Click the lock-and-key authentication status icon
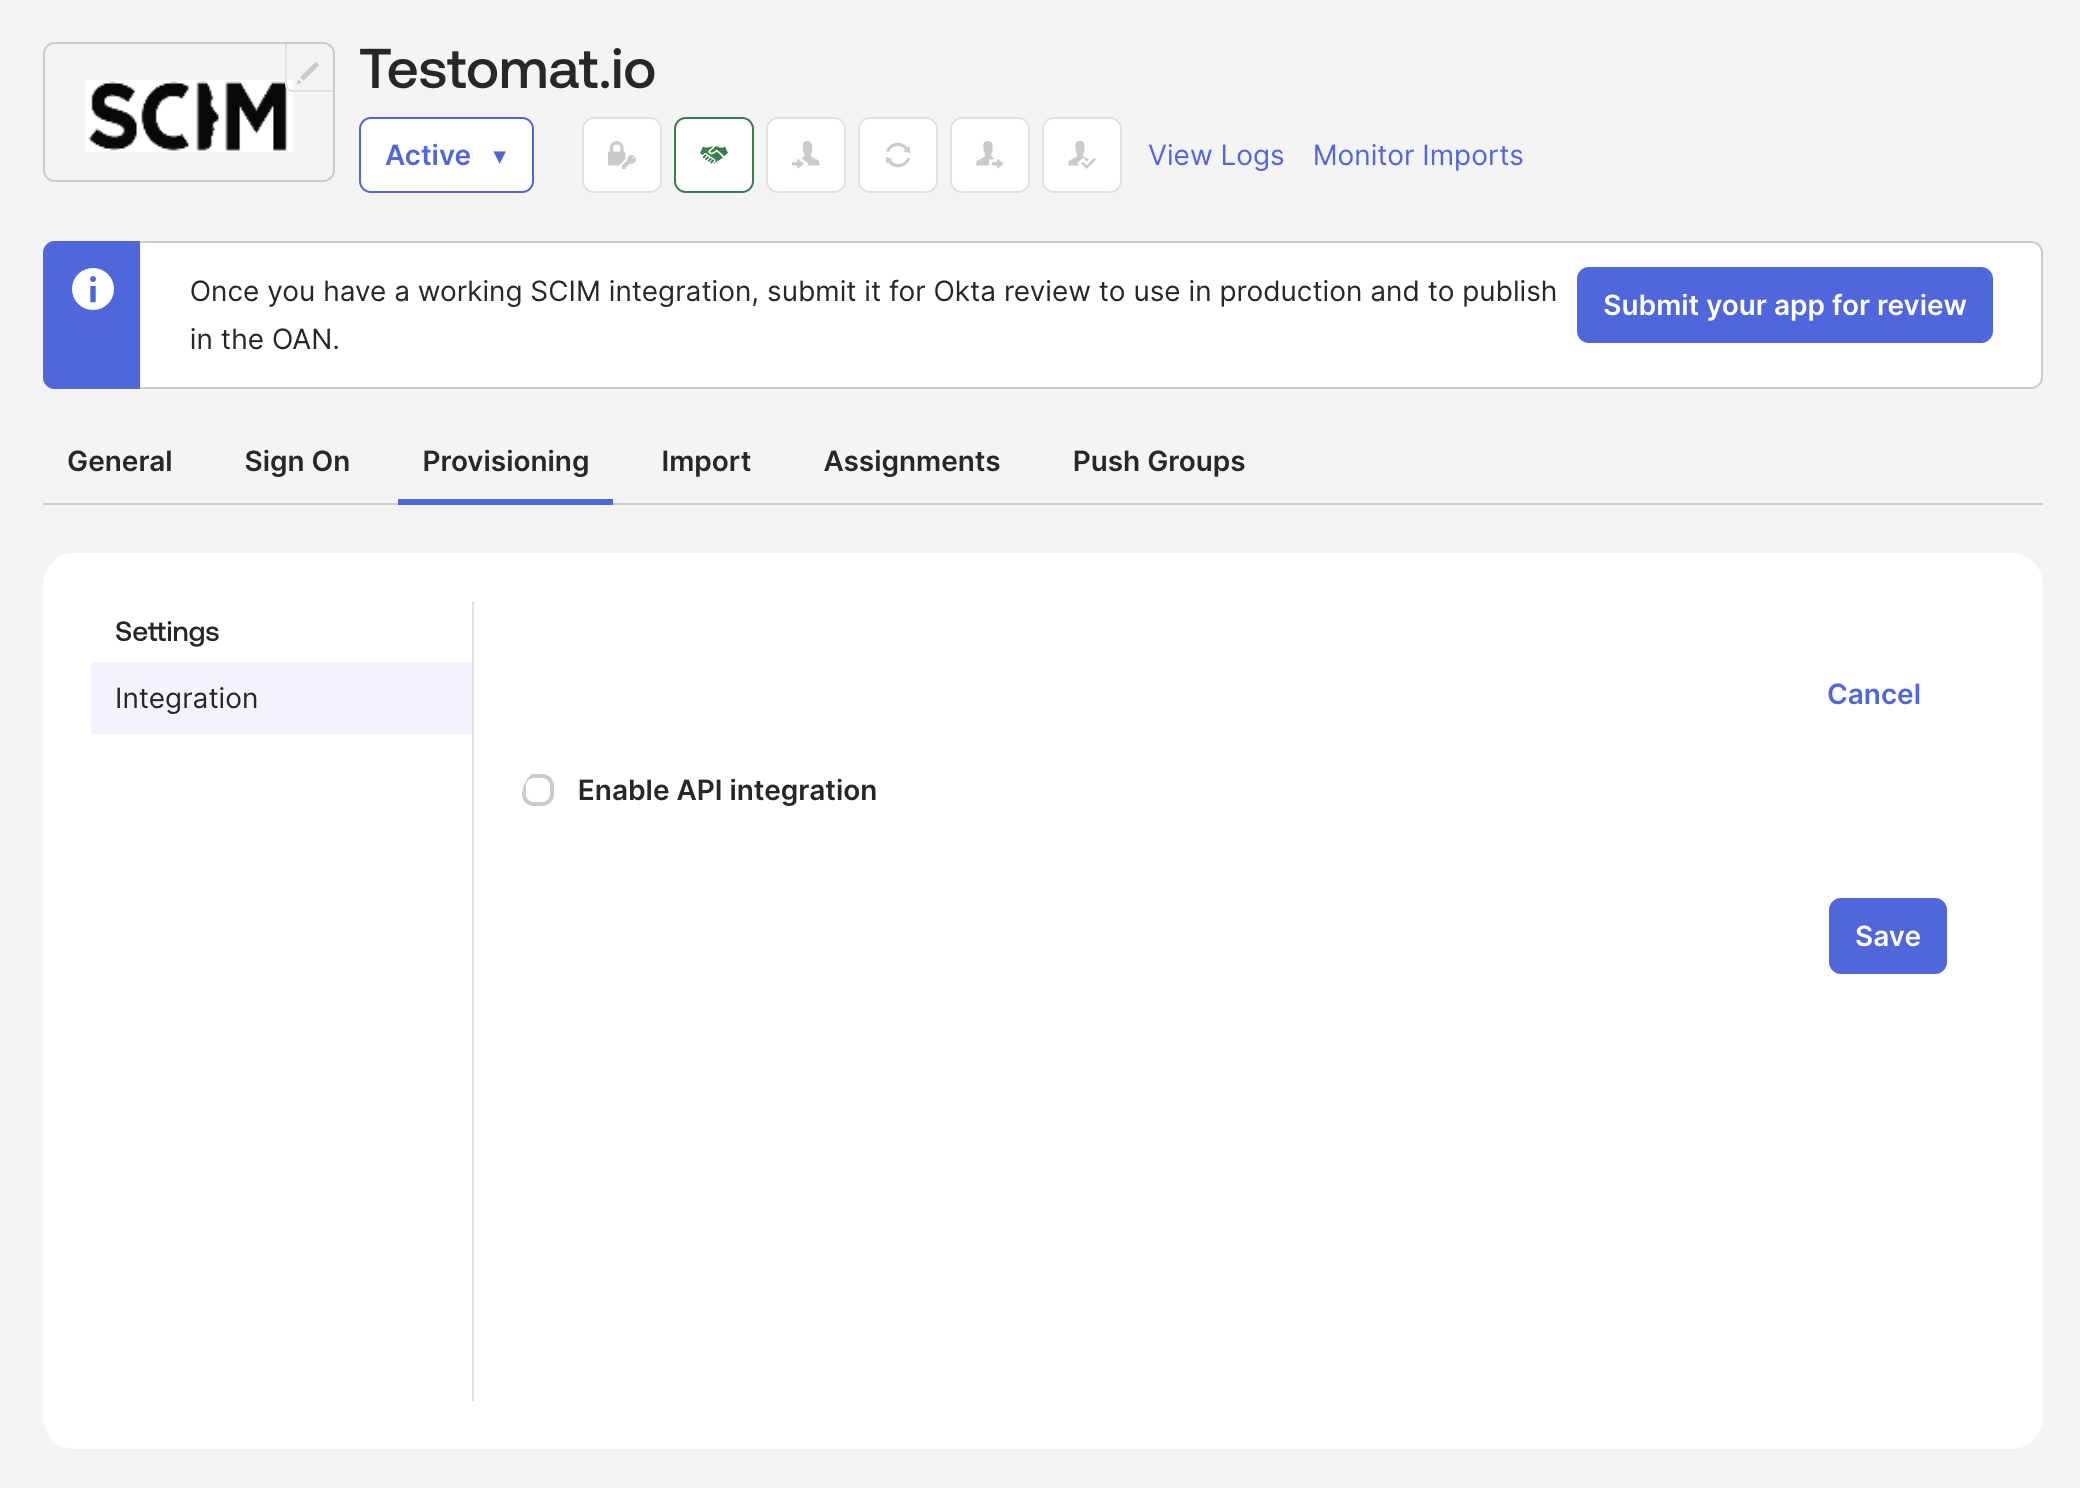 621,155
